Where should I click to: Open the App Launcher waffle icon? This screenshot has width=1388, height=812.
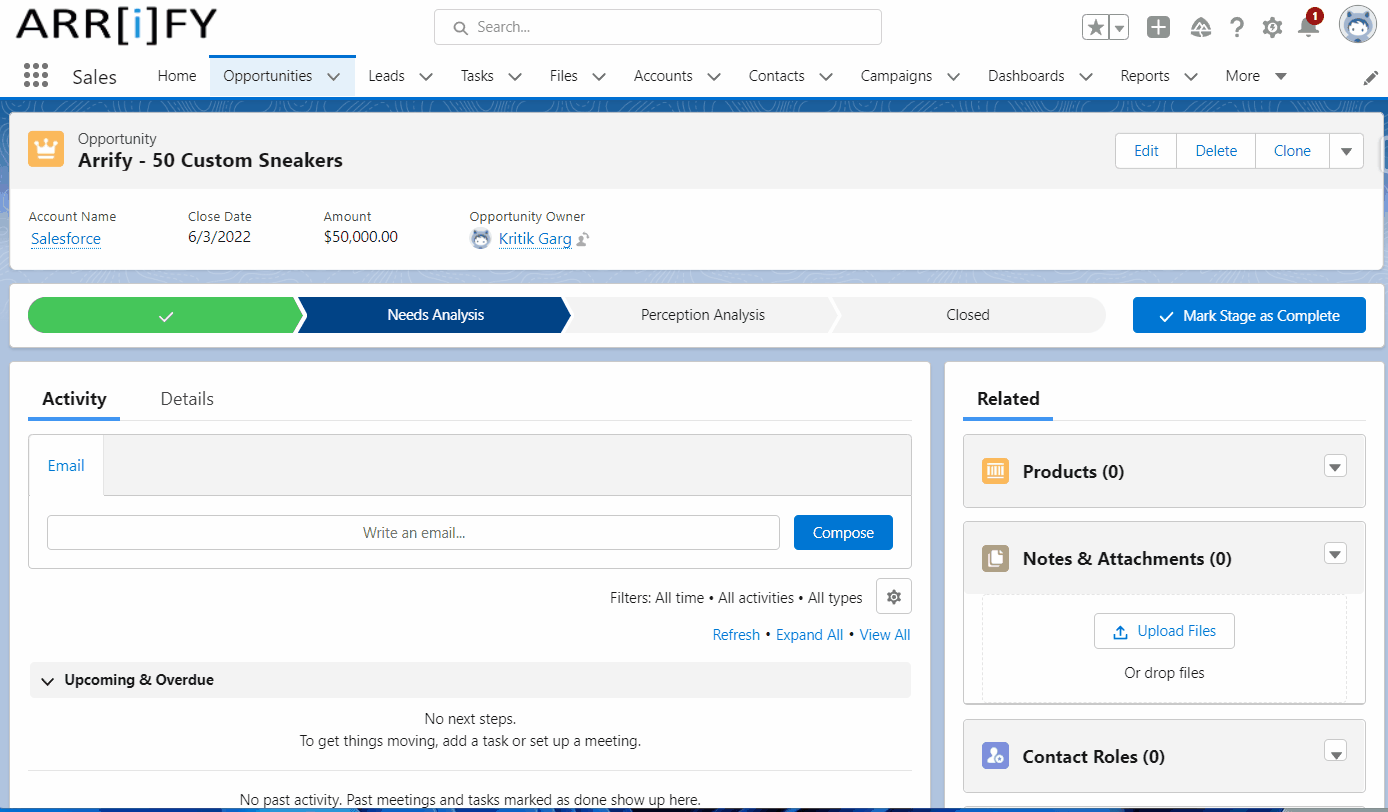(x=36, y=75)
